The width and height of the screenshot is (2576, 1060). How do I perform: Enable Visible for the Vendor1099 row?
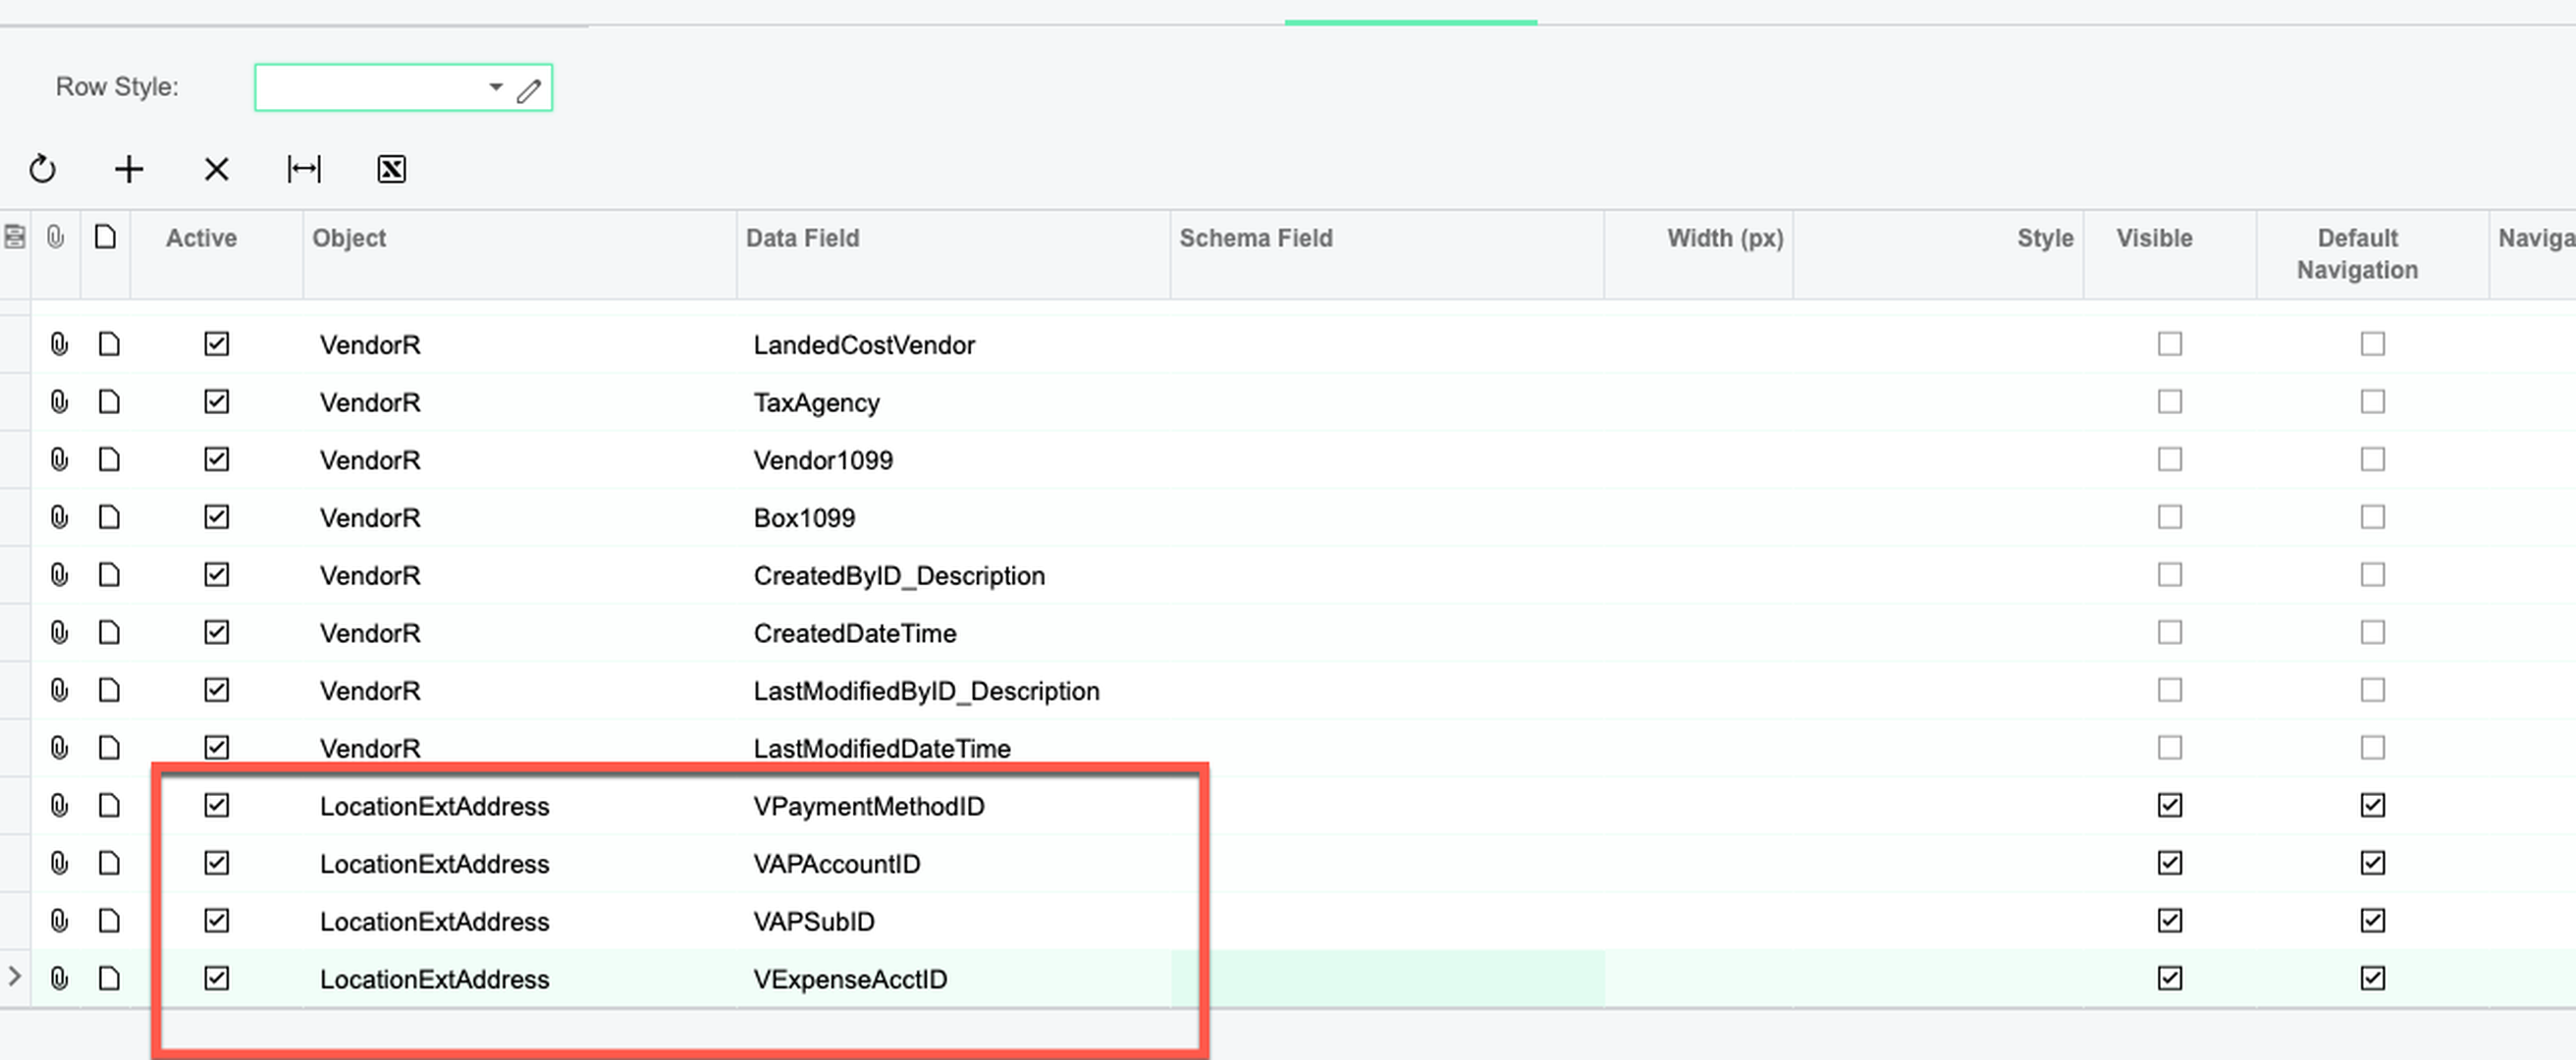pyautogui.click(x=2169, y=459)
